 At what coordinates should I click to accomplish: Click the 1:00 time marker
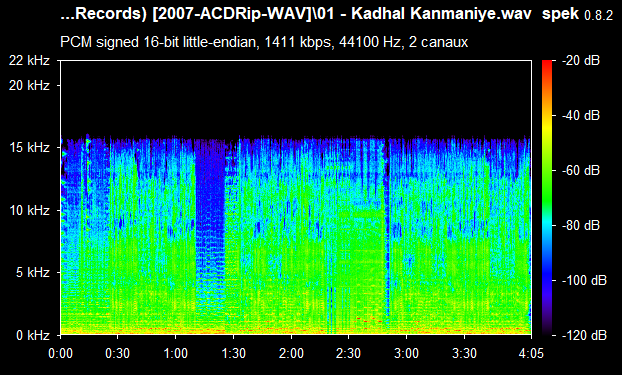click(x=175, y=353)
